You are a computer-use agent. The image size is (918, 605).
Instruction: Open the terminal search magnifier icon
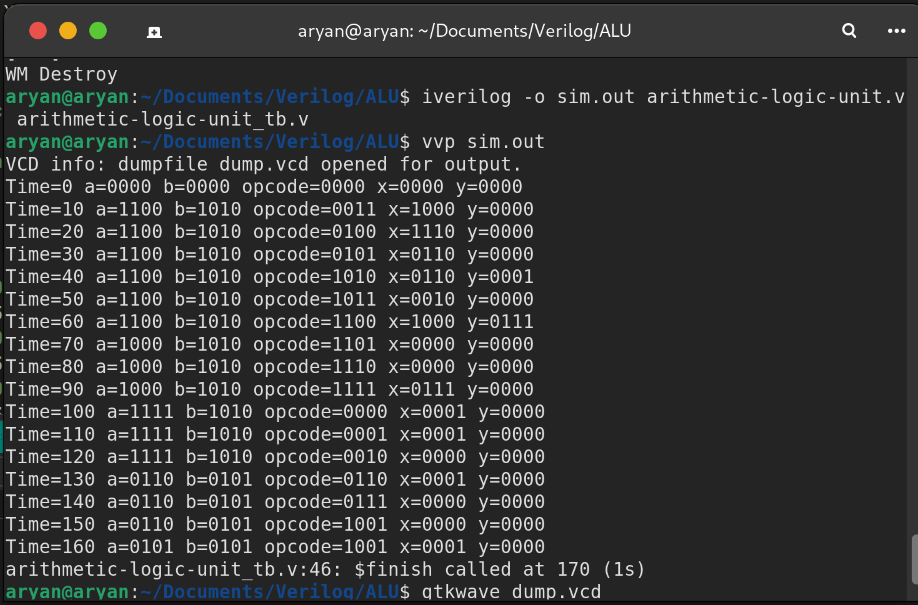pyautogui.click(x=849, y=31)
